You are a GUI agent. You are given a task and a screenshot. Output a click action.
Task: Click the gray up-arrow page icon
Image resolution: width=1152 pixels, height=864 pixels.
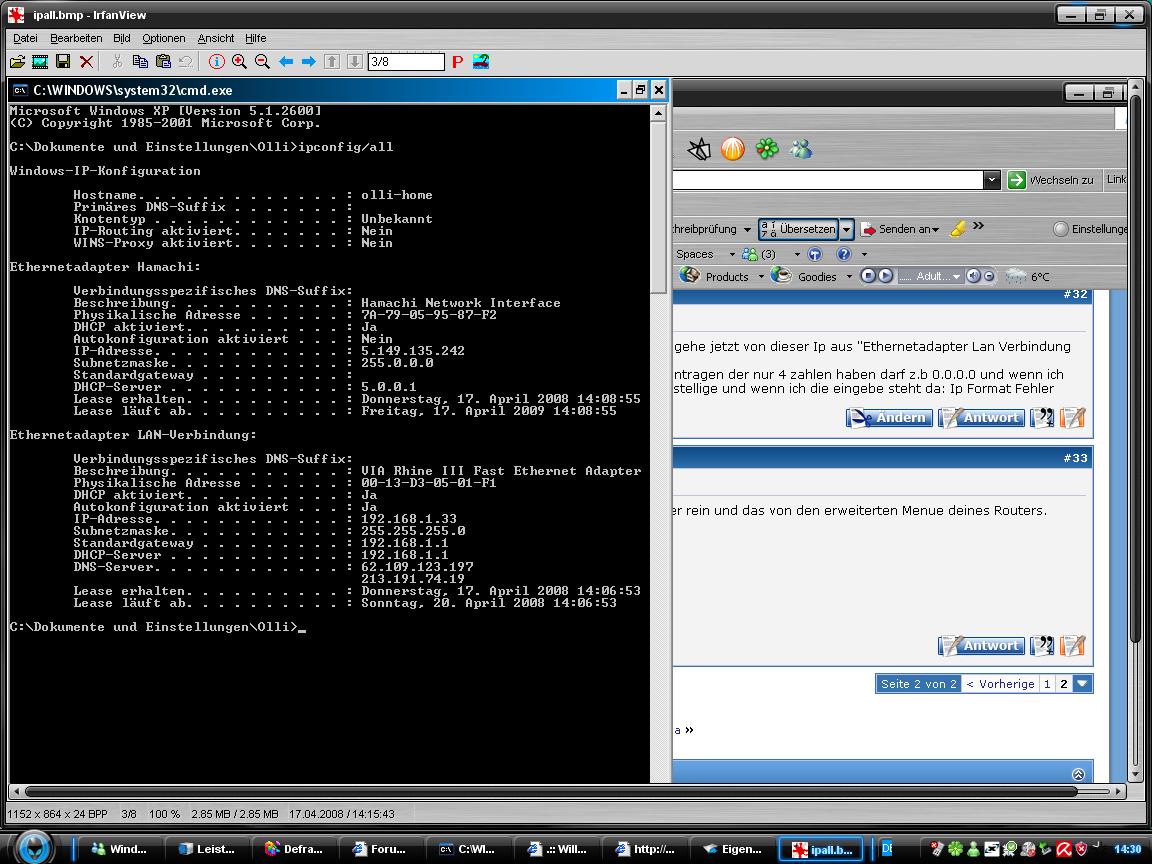click(332, 62)
